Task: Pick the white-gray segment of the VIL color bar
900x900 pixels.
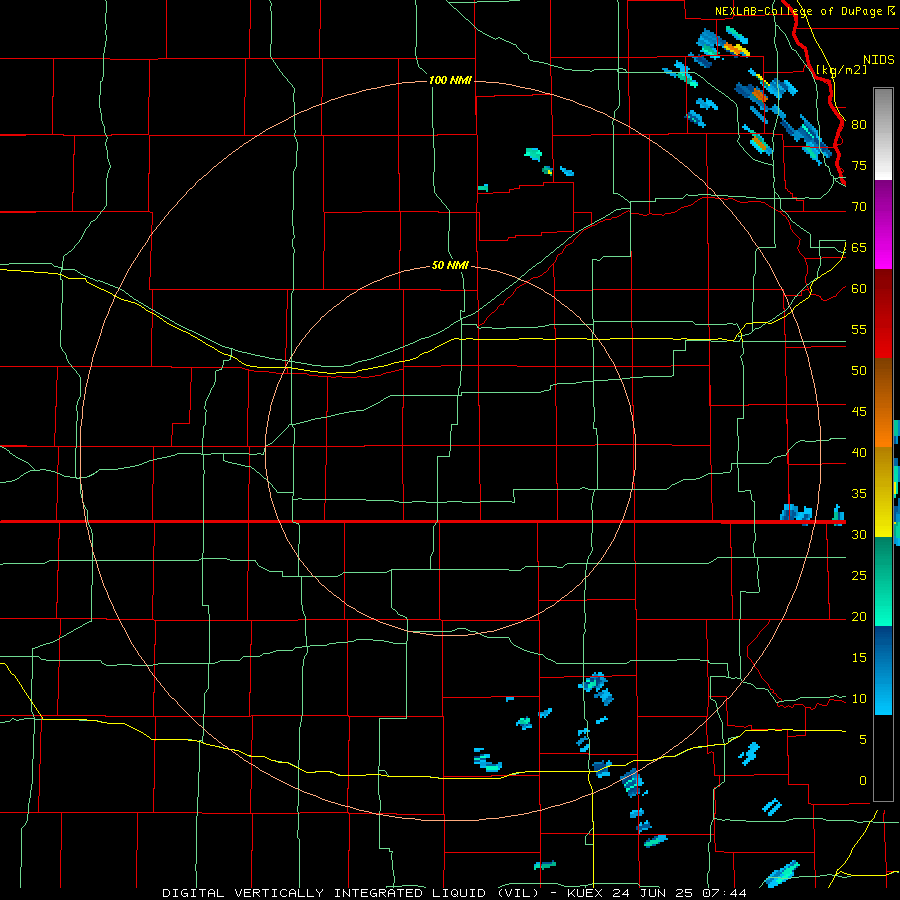Action: (883, 134)
